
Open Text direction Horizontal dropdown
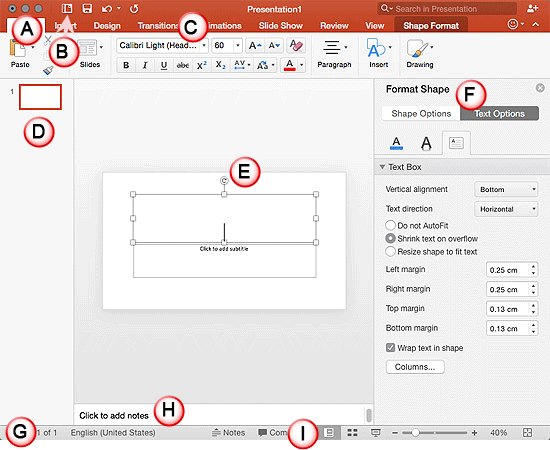click(506, 209)
